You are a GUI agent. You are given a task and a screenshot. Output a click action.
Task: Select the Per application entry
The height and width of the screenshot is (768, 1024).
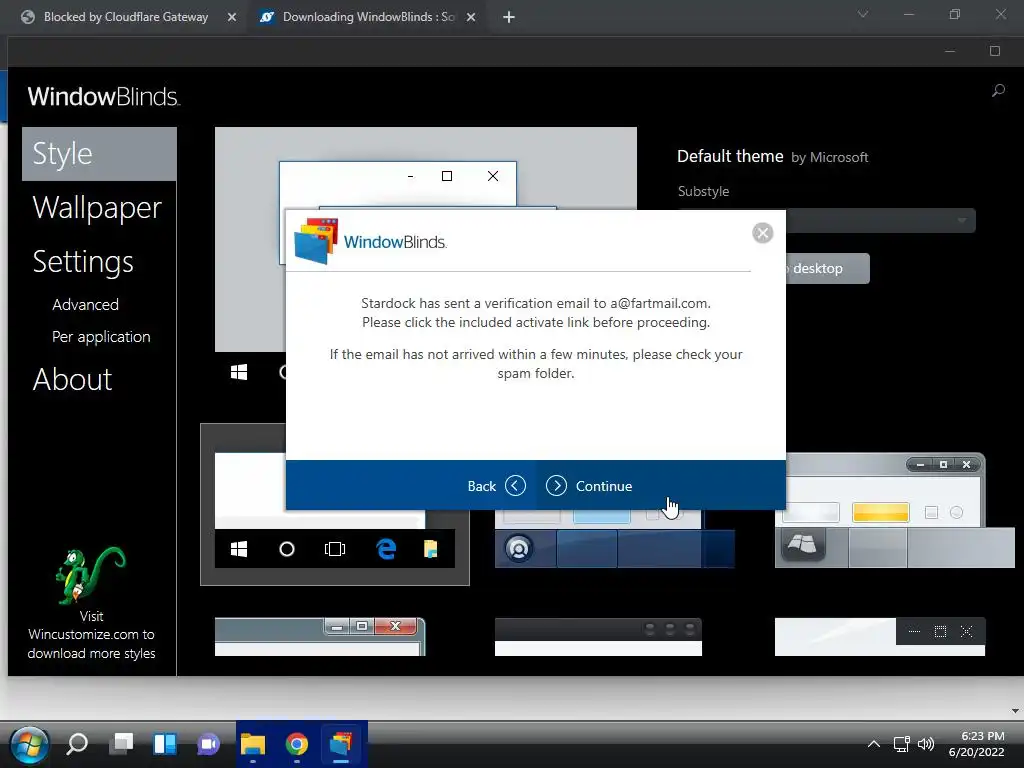pos(101,336)
